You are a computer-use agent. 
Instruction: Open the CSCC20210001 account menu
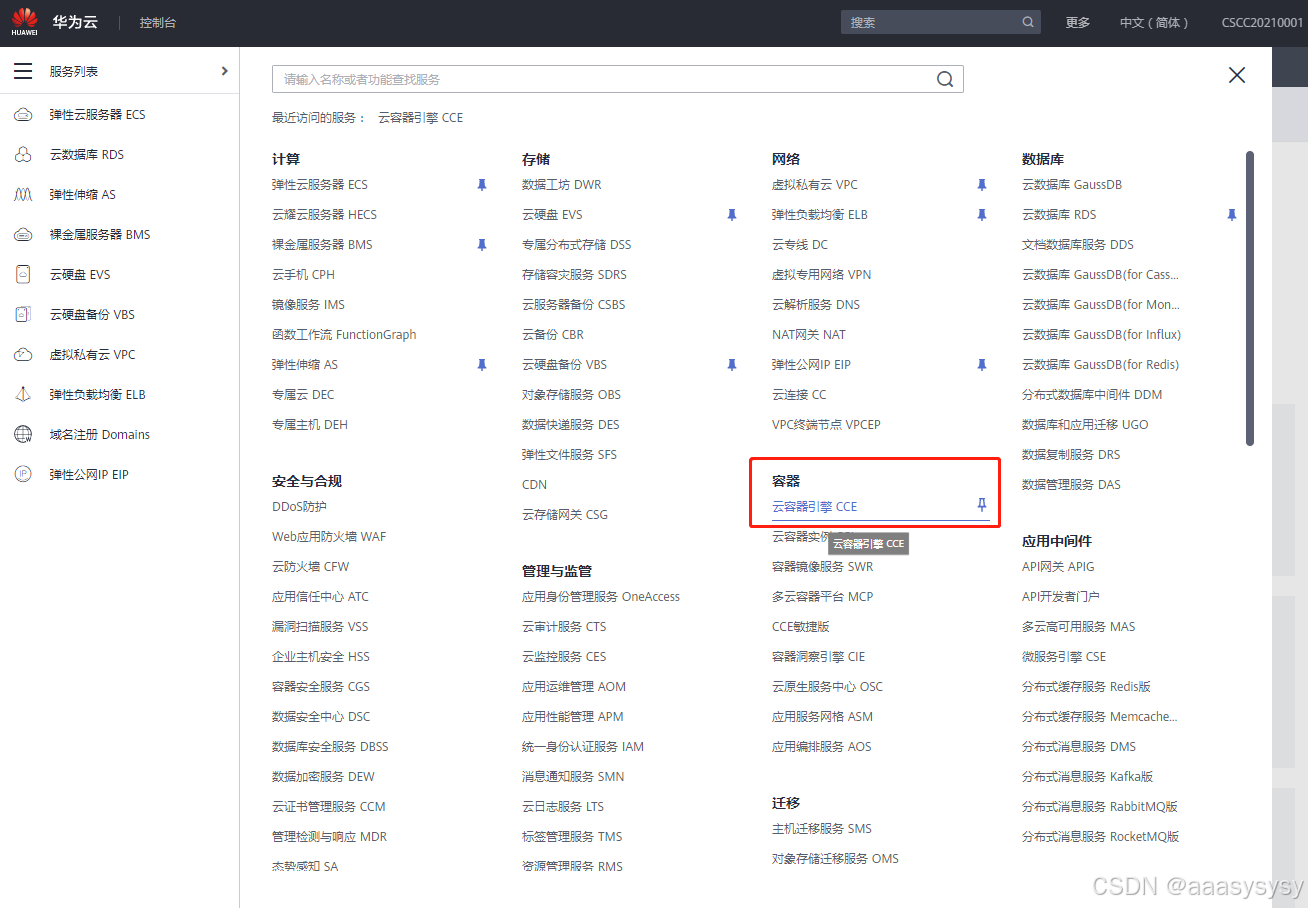pyautogui.click(x=1262, y=22)
